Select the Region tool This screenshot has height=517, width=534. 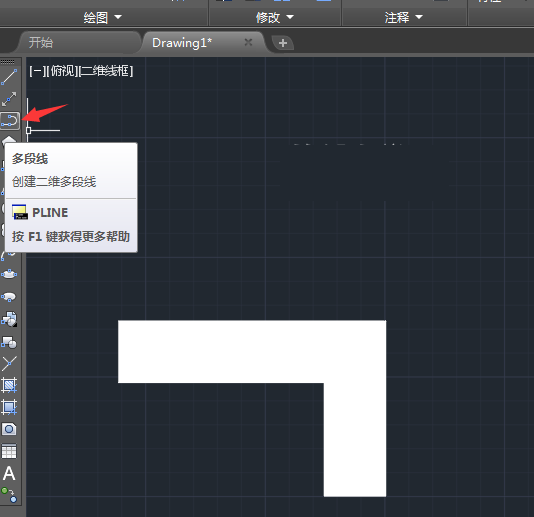point(9,429)
